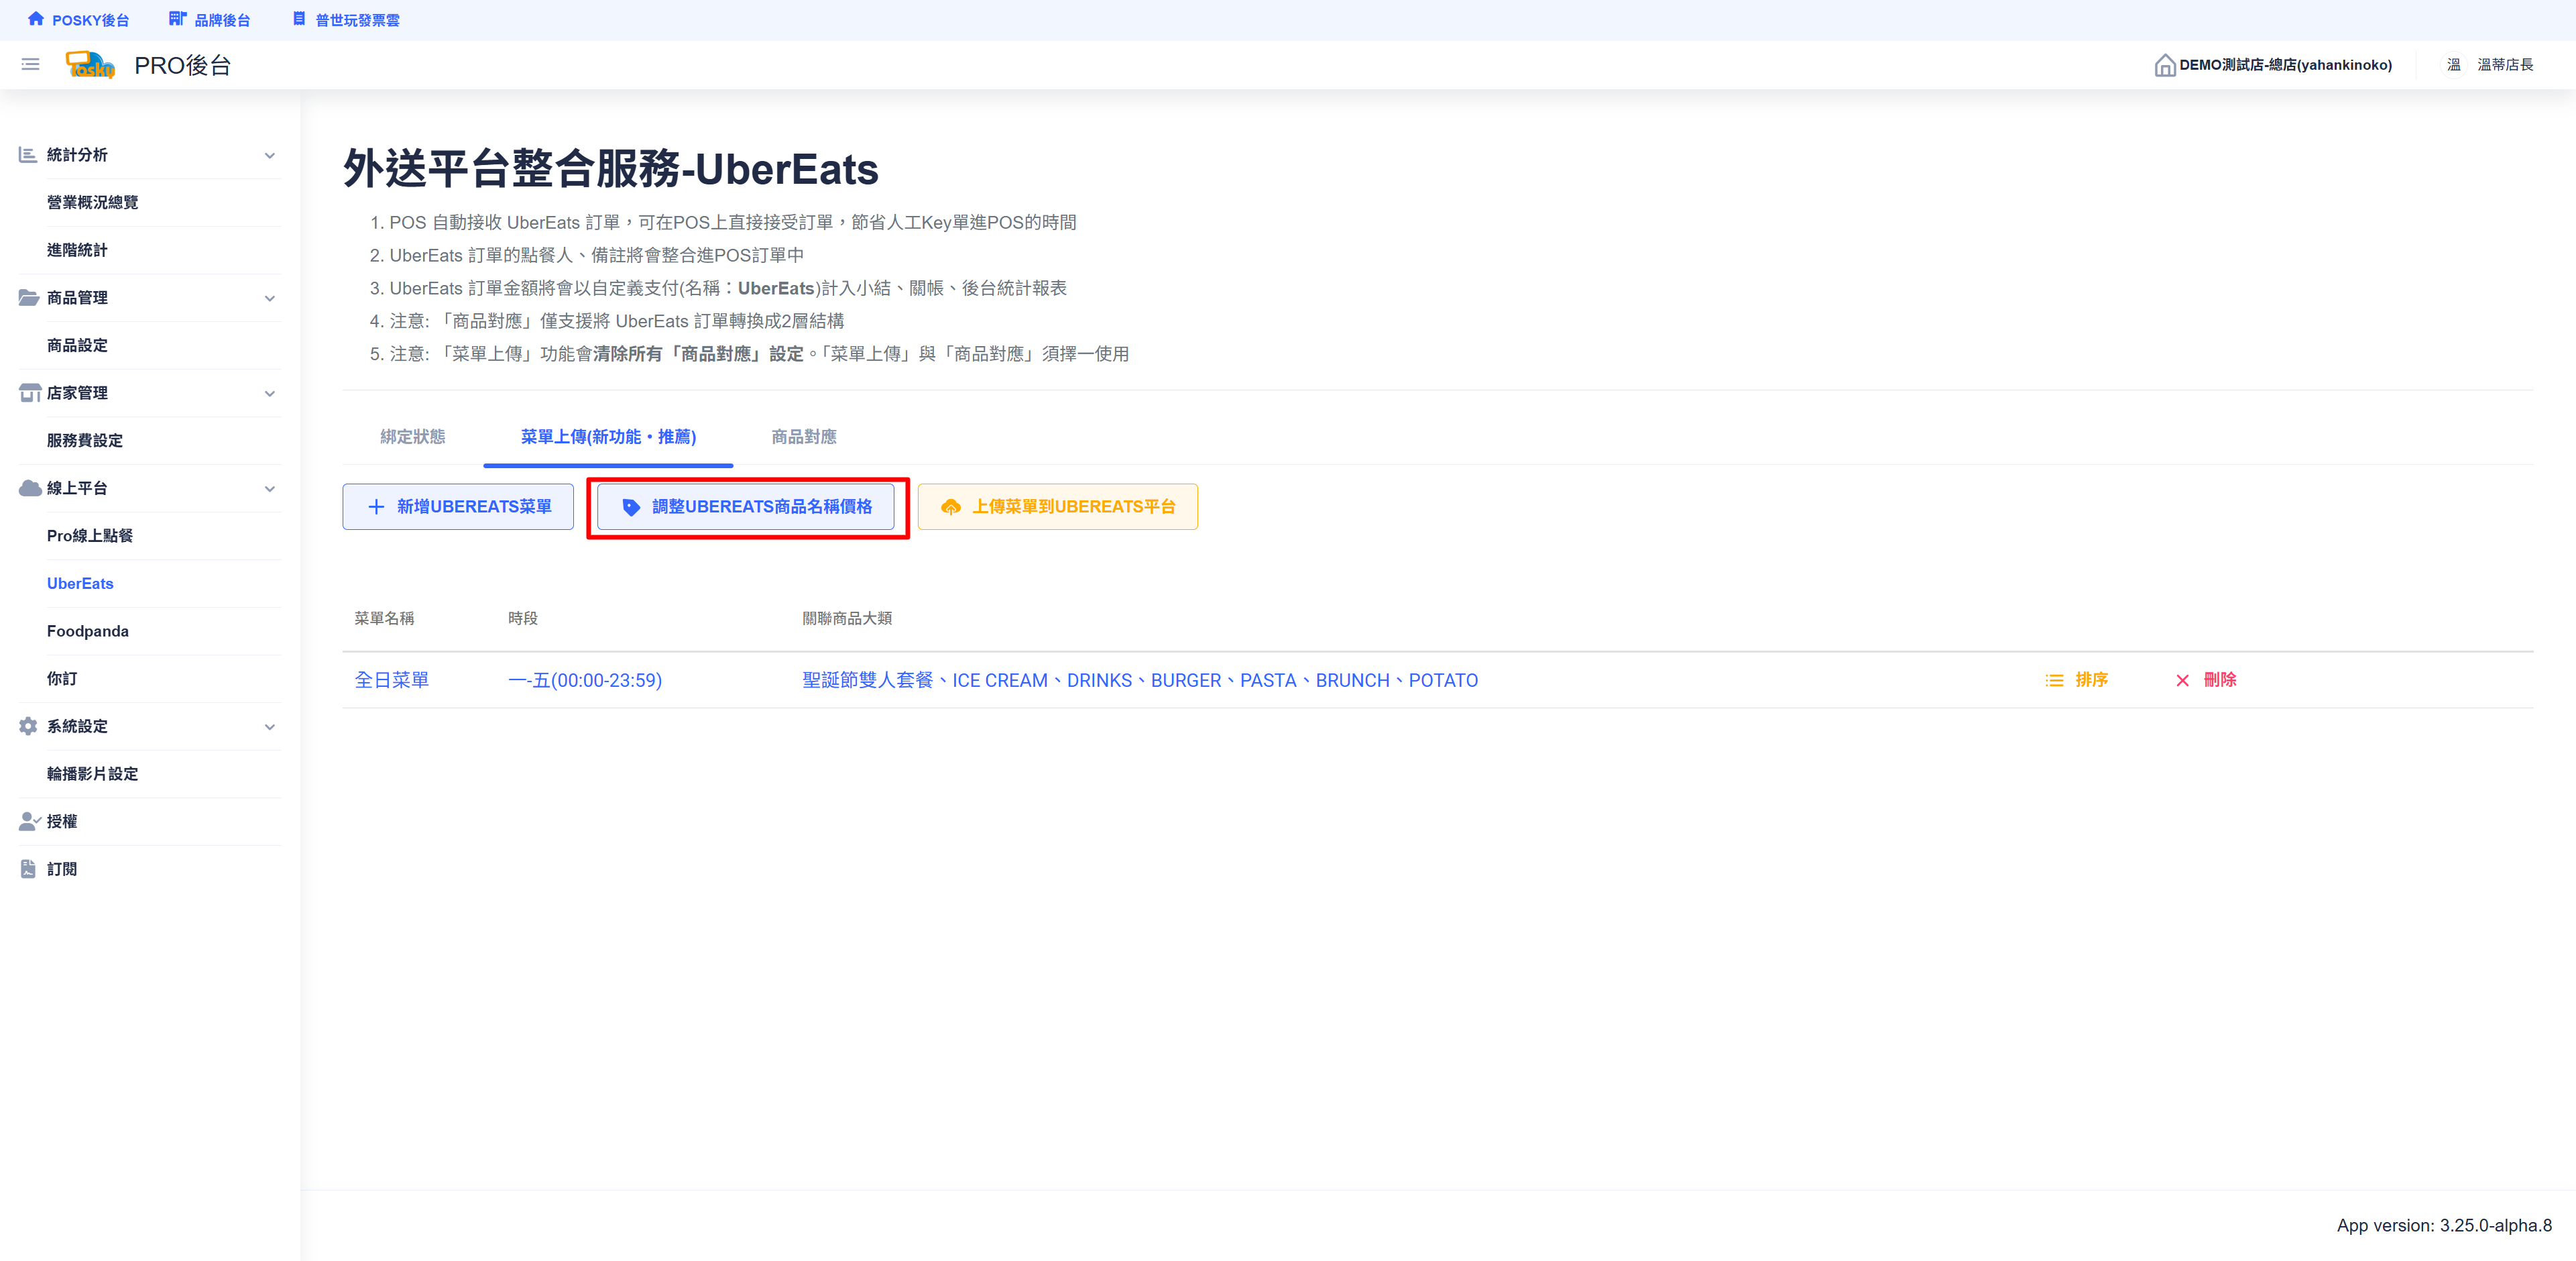Viewport: 2576px width, 1261px height.
Task: Switch to the 商品對應 tab
Action: point(803,437)
